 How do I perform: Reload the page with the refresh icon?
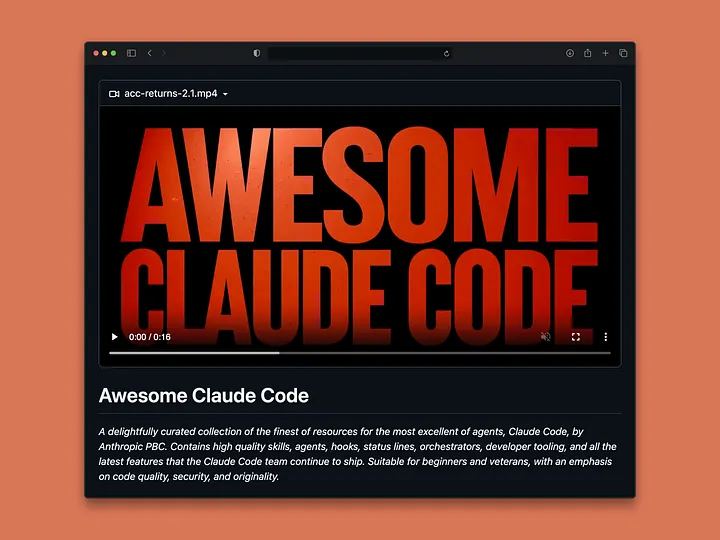pyautogui.click(x=446, y=54)
